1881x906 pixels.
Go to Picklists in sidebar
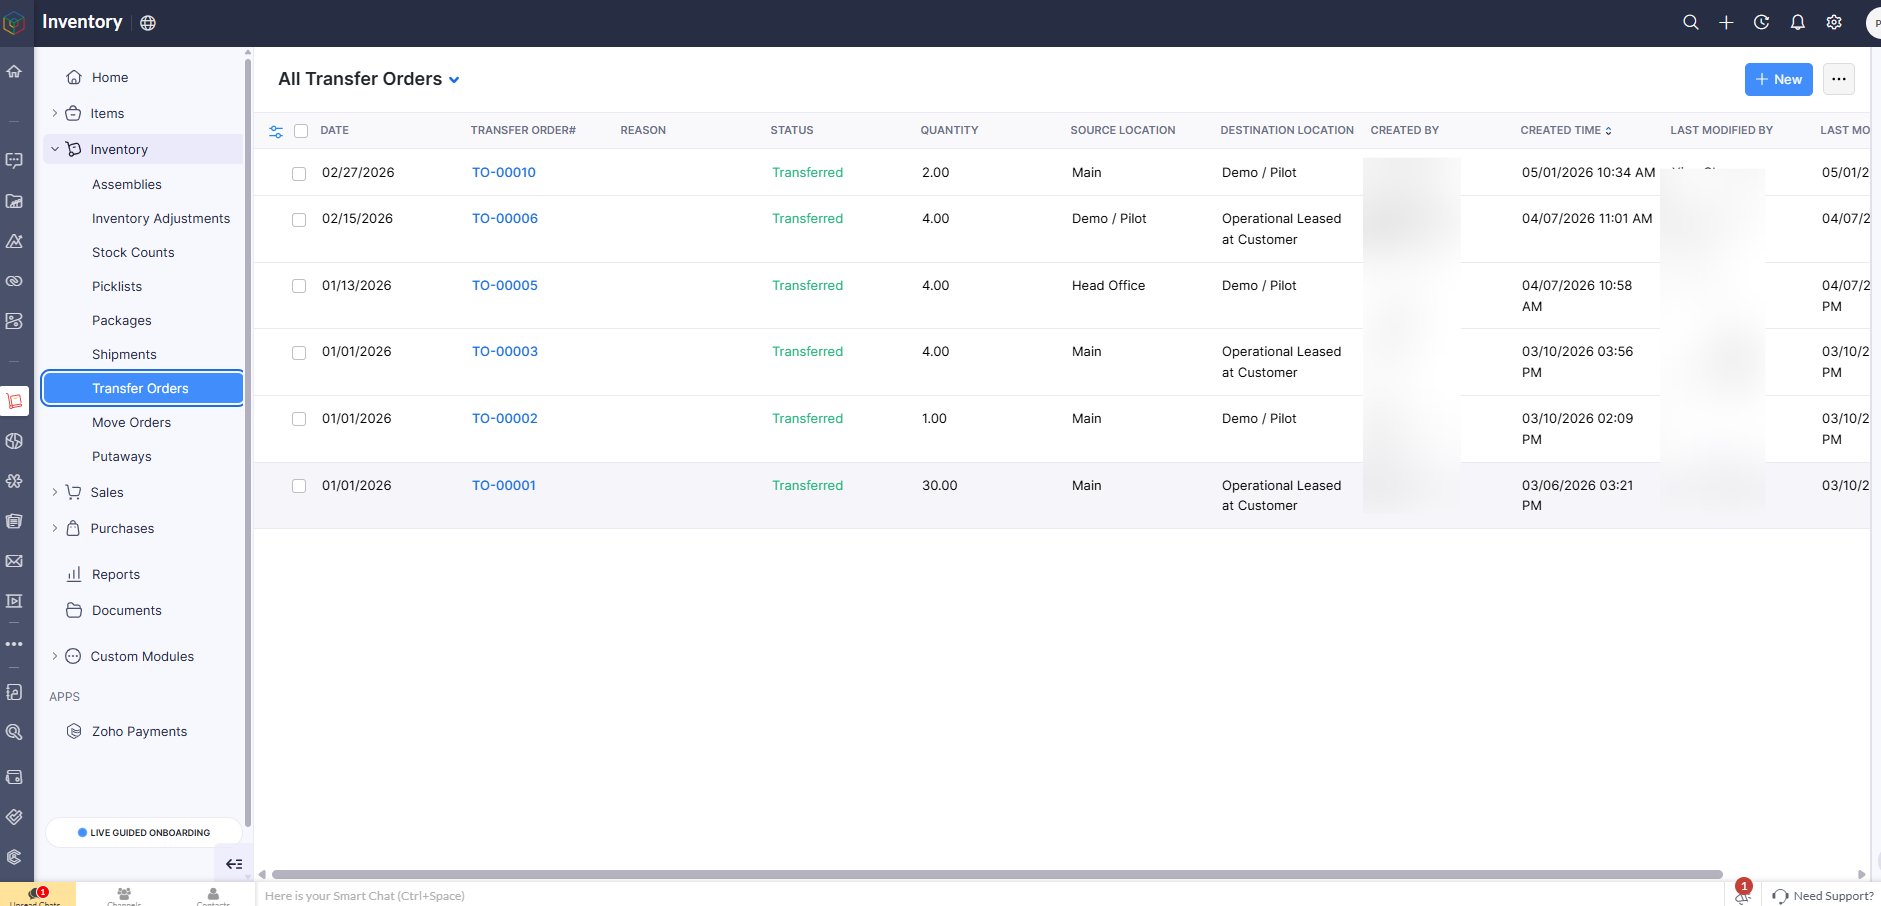(x=117, y=286)
